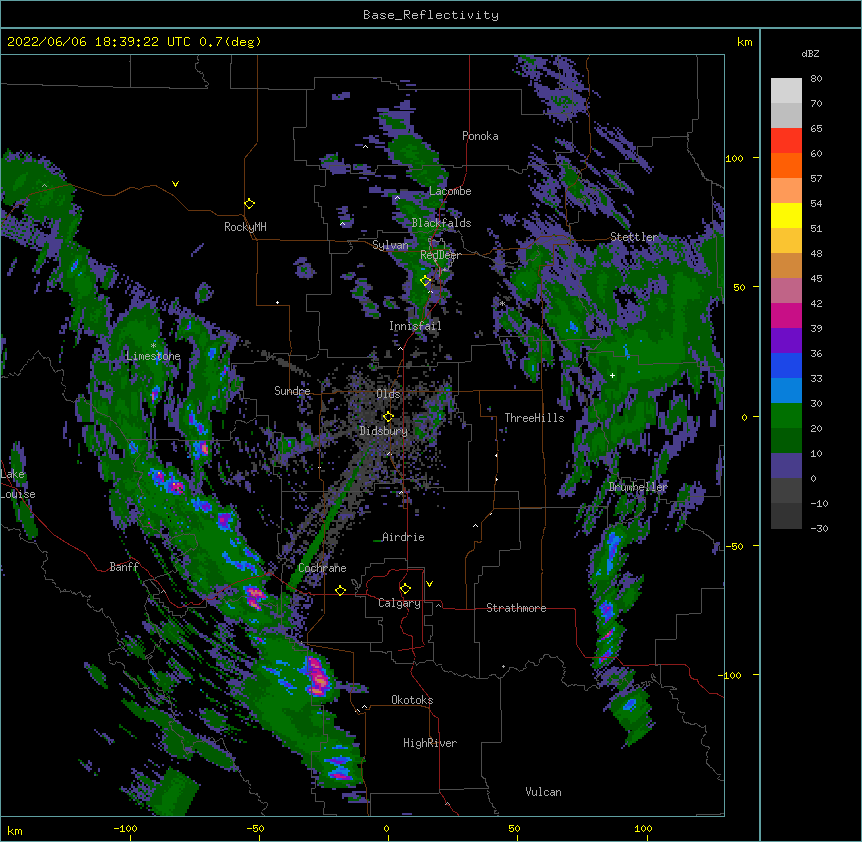Click the 33 dBZ blue legend swatch
Viewport: 862px width, 842px height.
pos(786,365)
